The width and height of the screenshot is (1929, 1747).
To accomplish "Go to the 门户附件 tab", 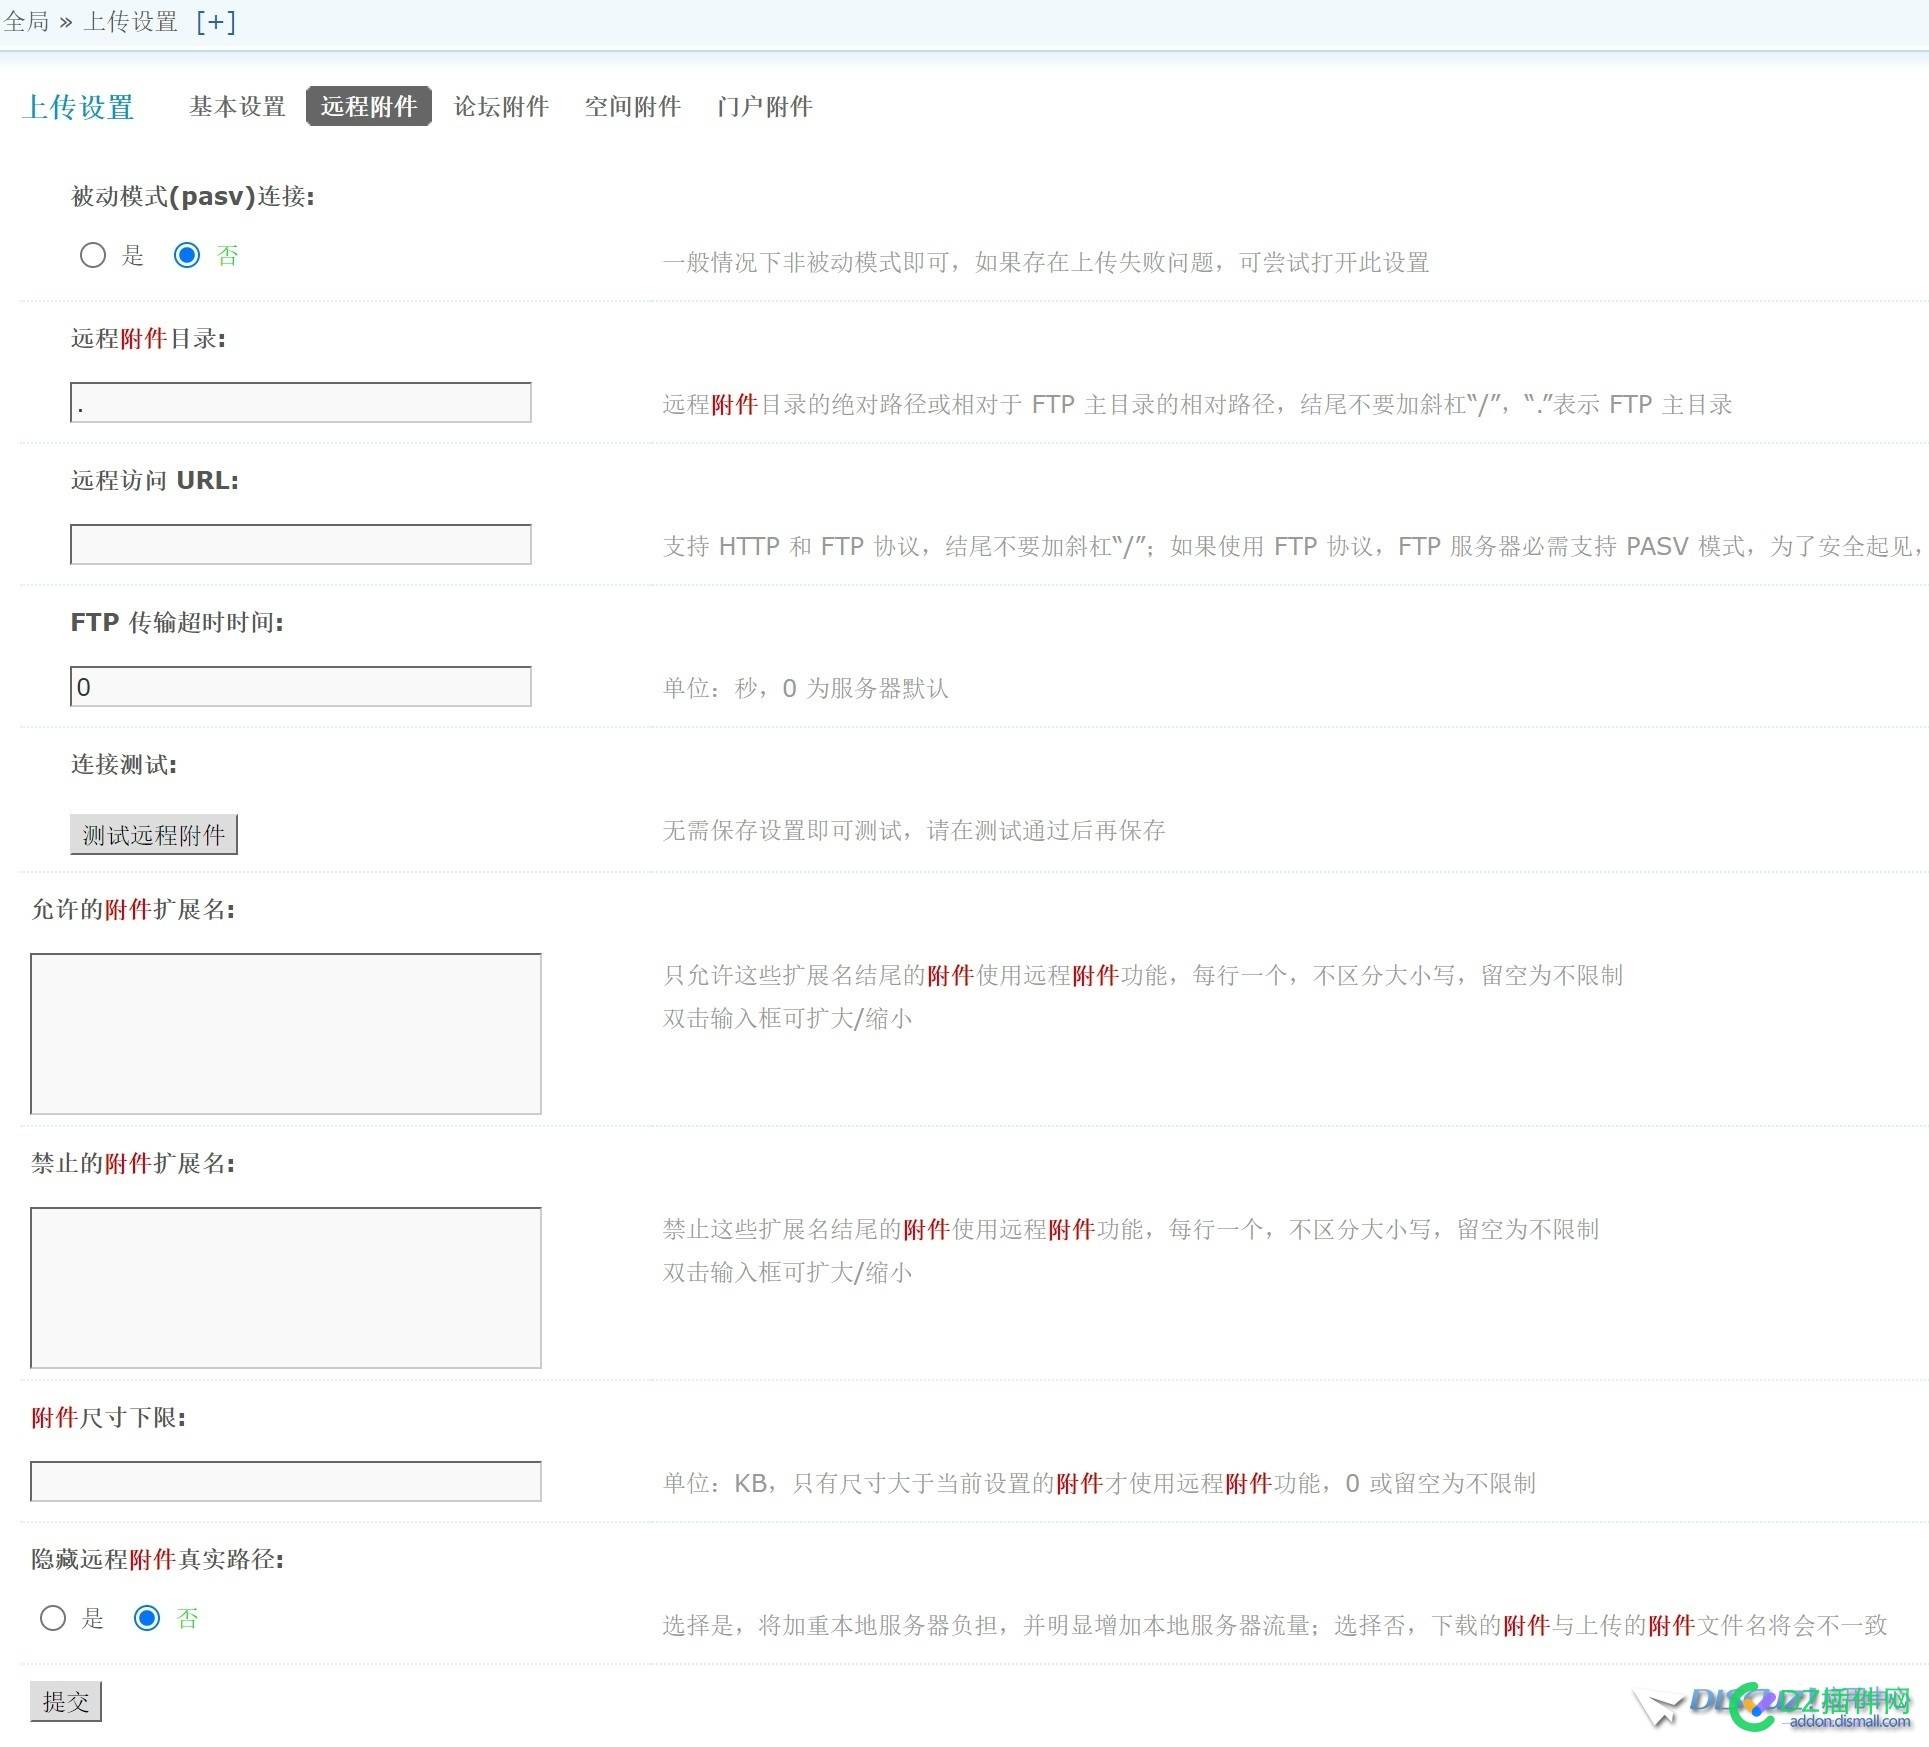I will (765, 106).
